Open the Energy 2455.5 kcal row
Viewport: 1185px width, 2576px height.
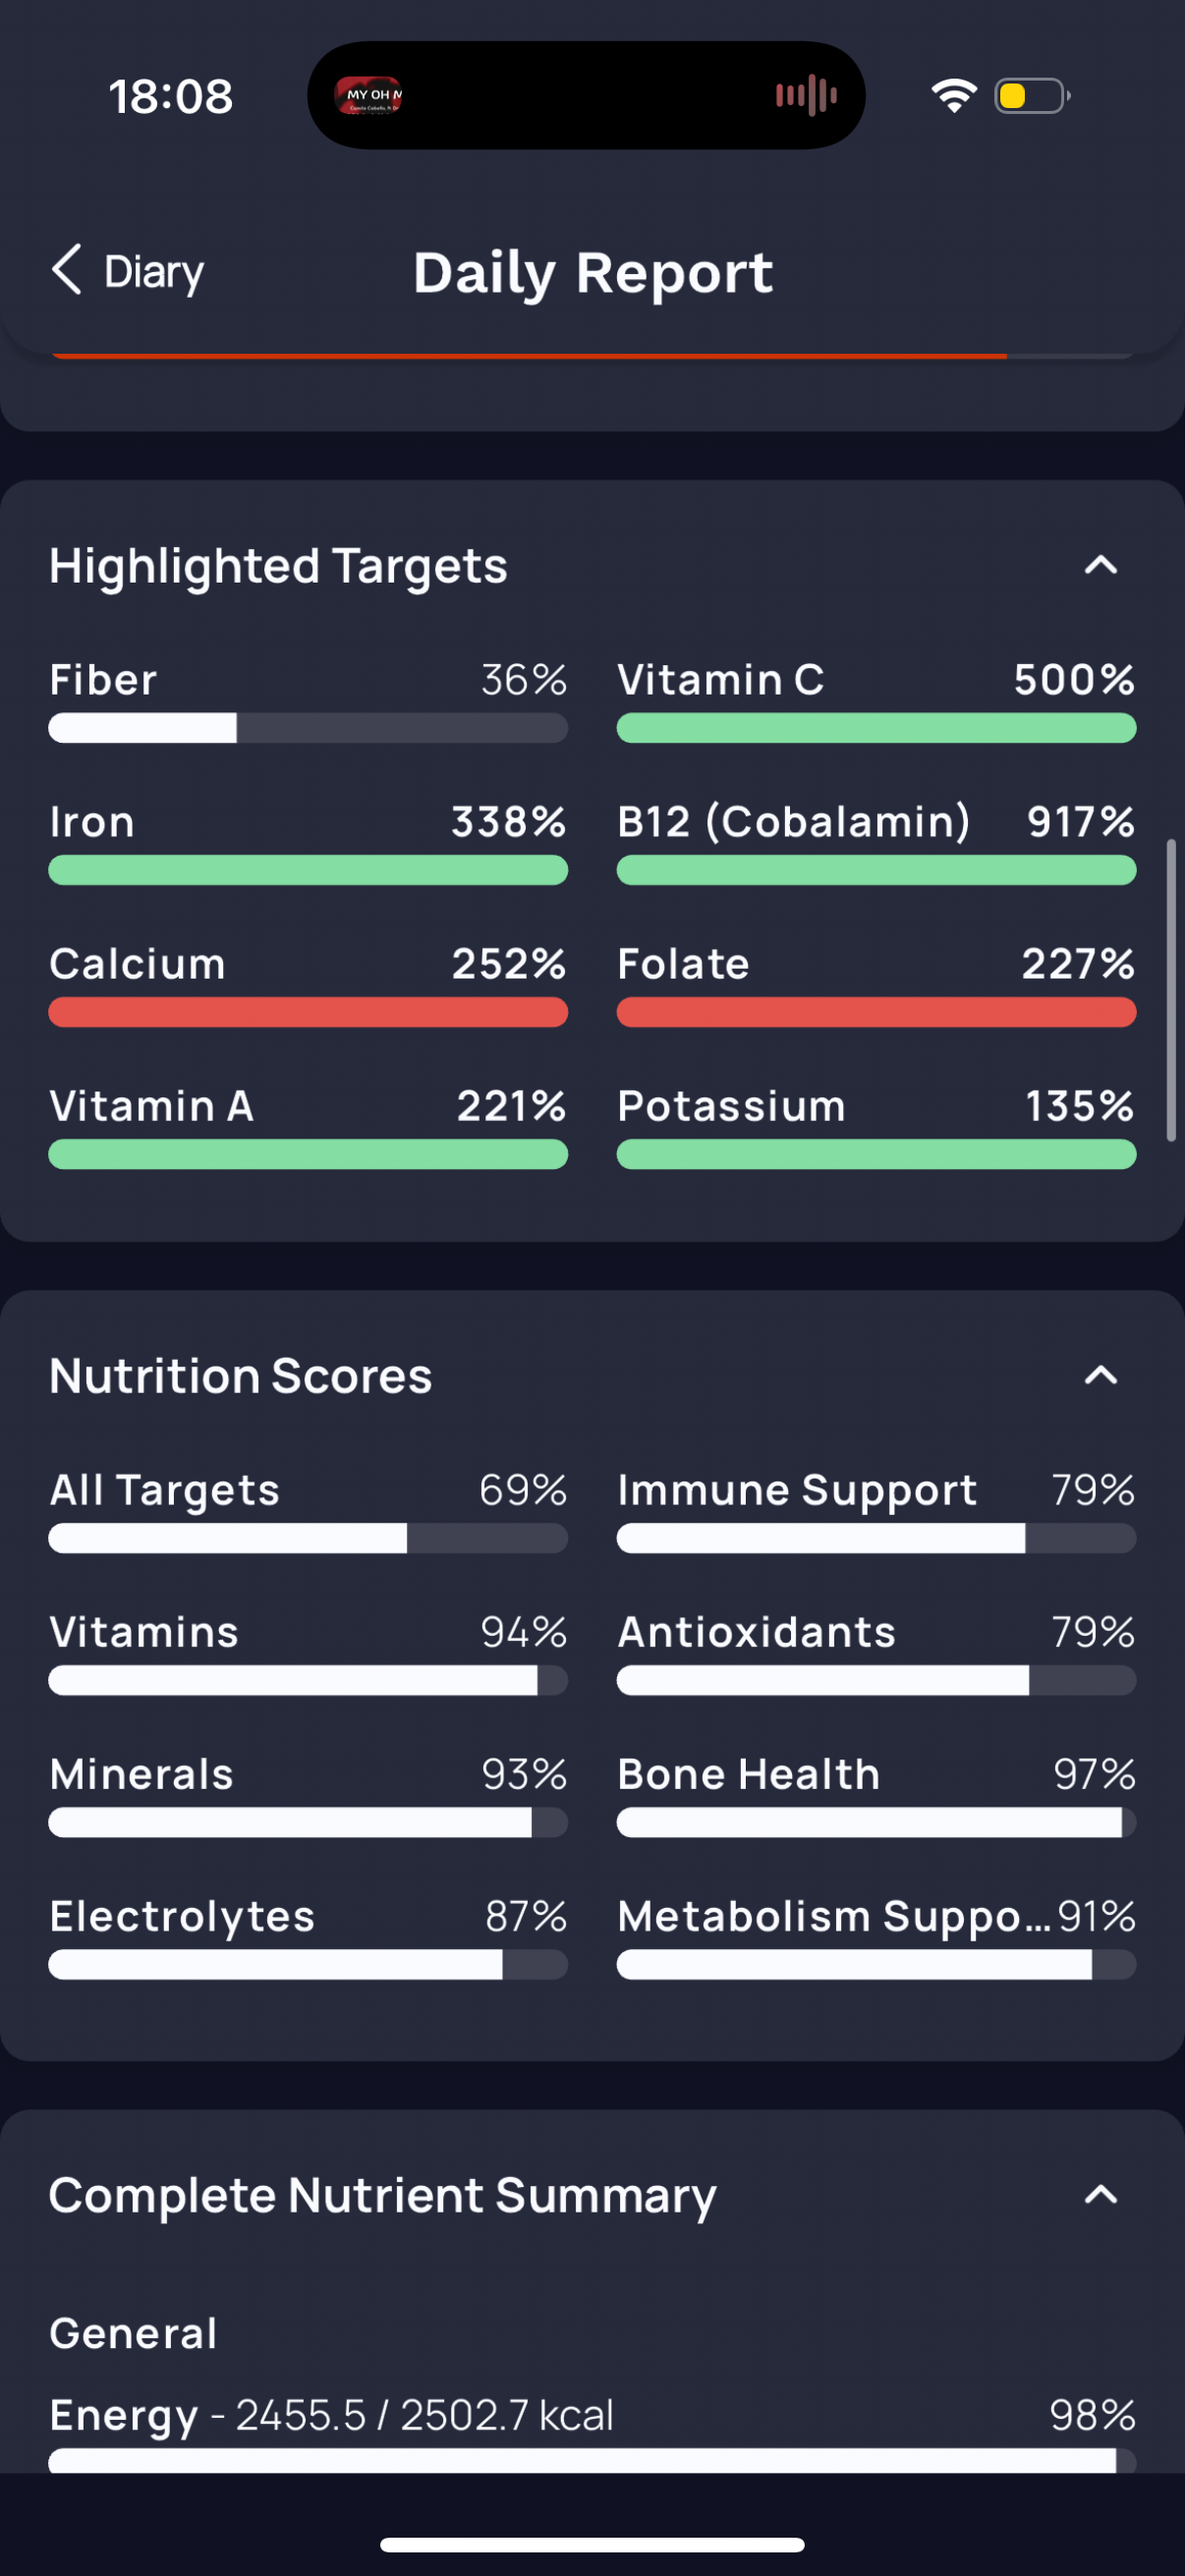tap(592, 2432)
